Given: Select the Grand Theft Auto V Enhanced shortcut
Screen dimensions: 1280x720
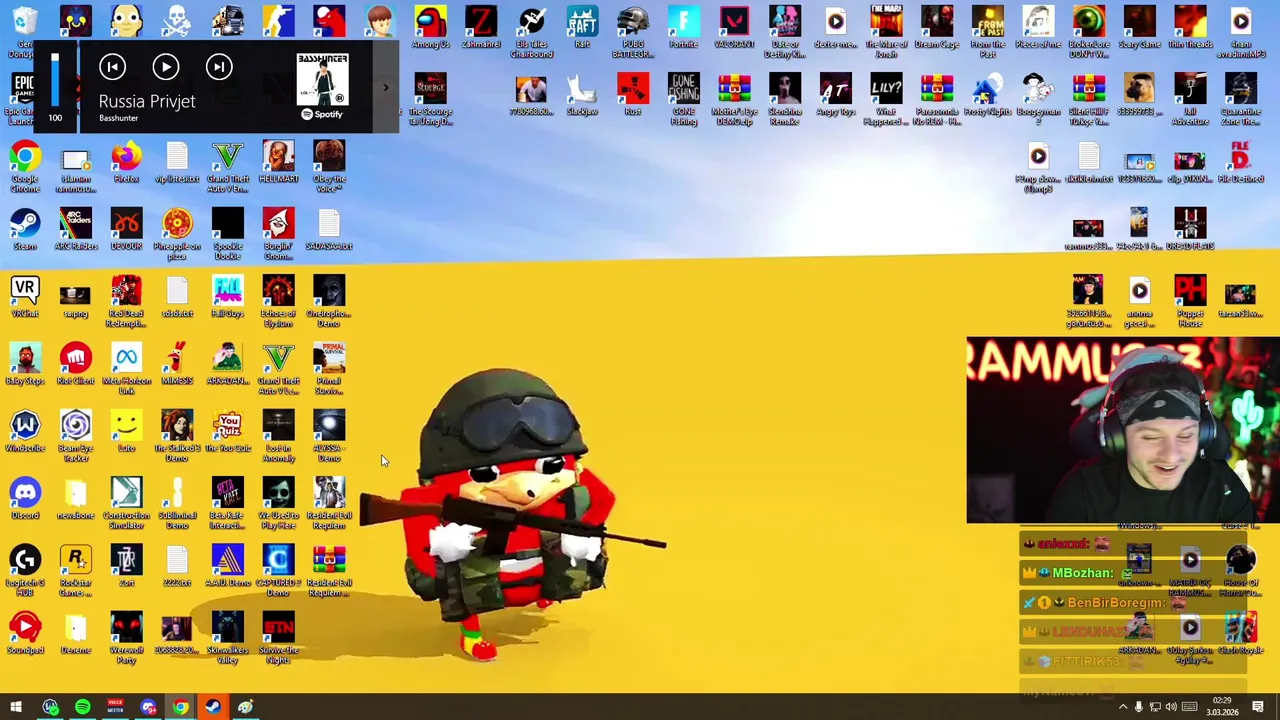Looking at the screenshot, I should click(x=227, y=168).
